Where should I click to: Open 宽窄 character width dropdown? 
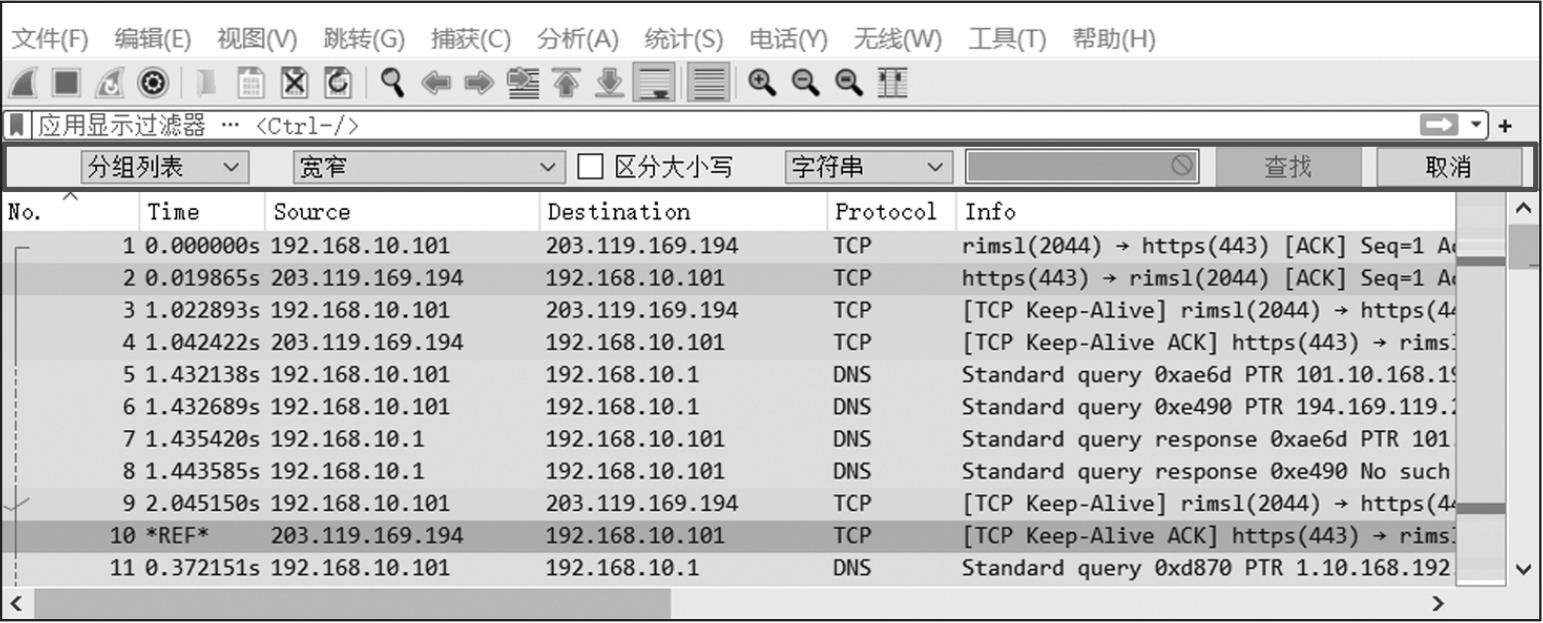(429, 167)
